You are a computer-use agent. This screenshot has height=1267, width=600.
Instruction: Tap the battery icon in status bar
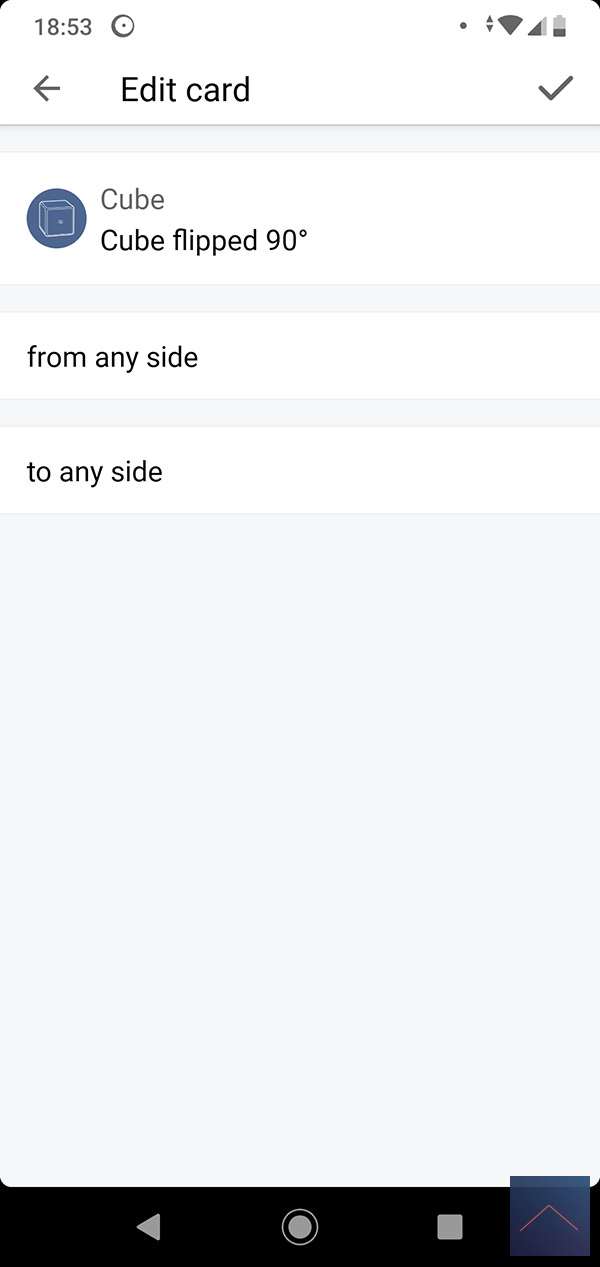[559, 26]
